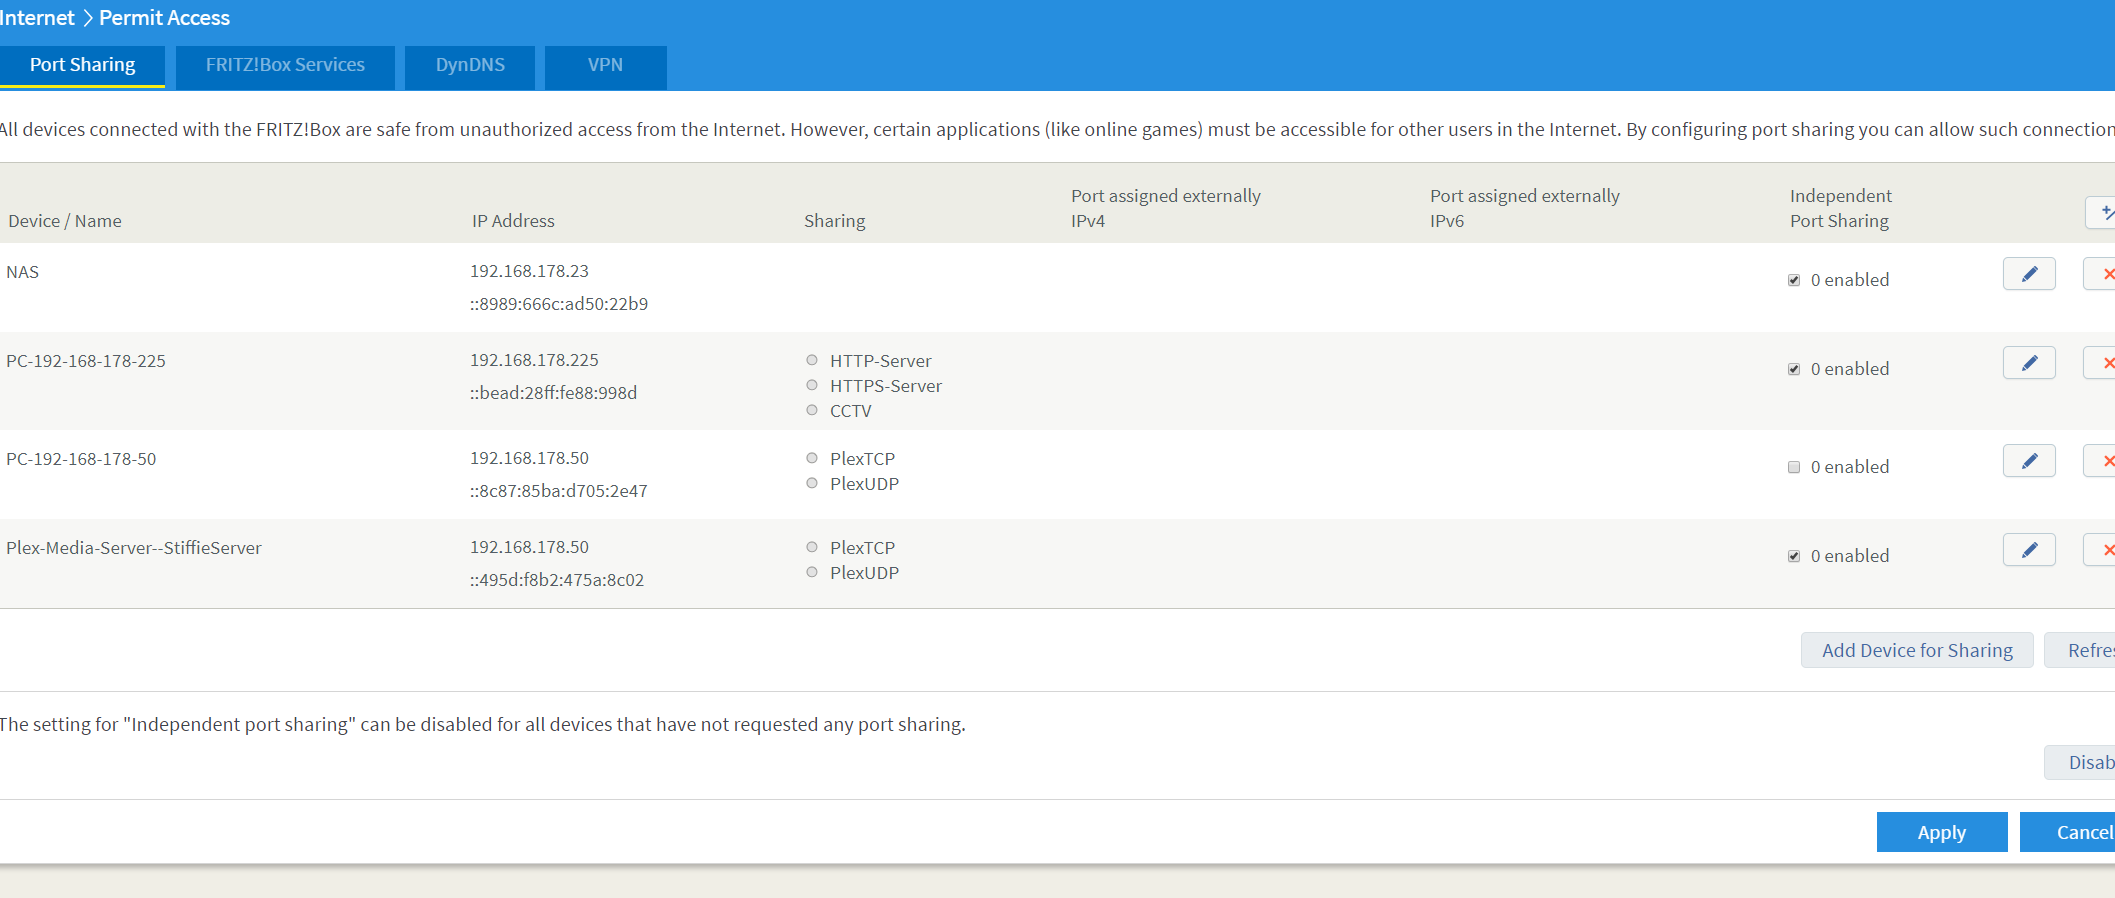Select the NAS device name
Screen dimensions: 2115x898
[23, 272]
